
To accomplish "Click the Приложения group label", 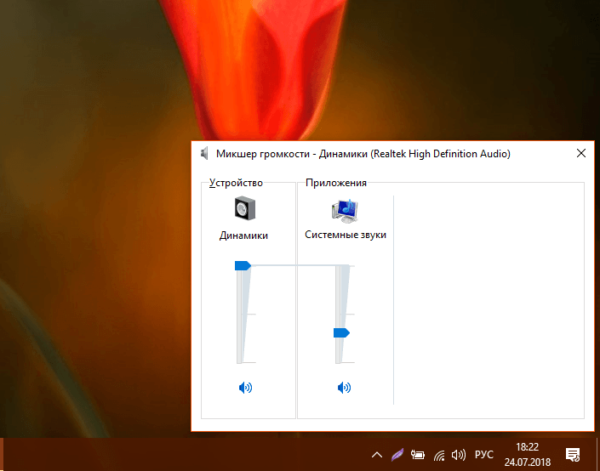I will coord(336,183).
